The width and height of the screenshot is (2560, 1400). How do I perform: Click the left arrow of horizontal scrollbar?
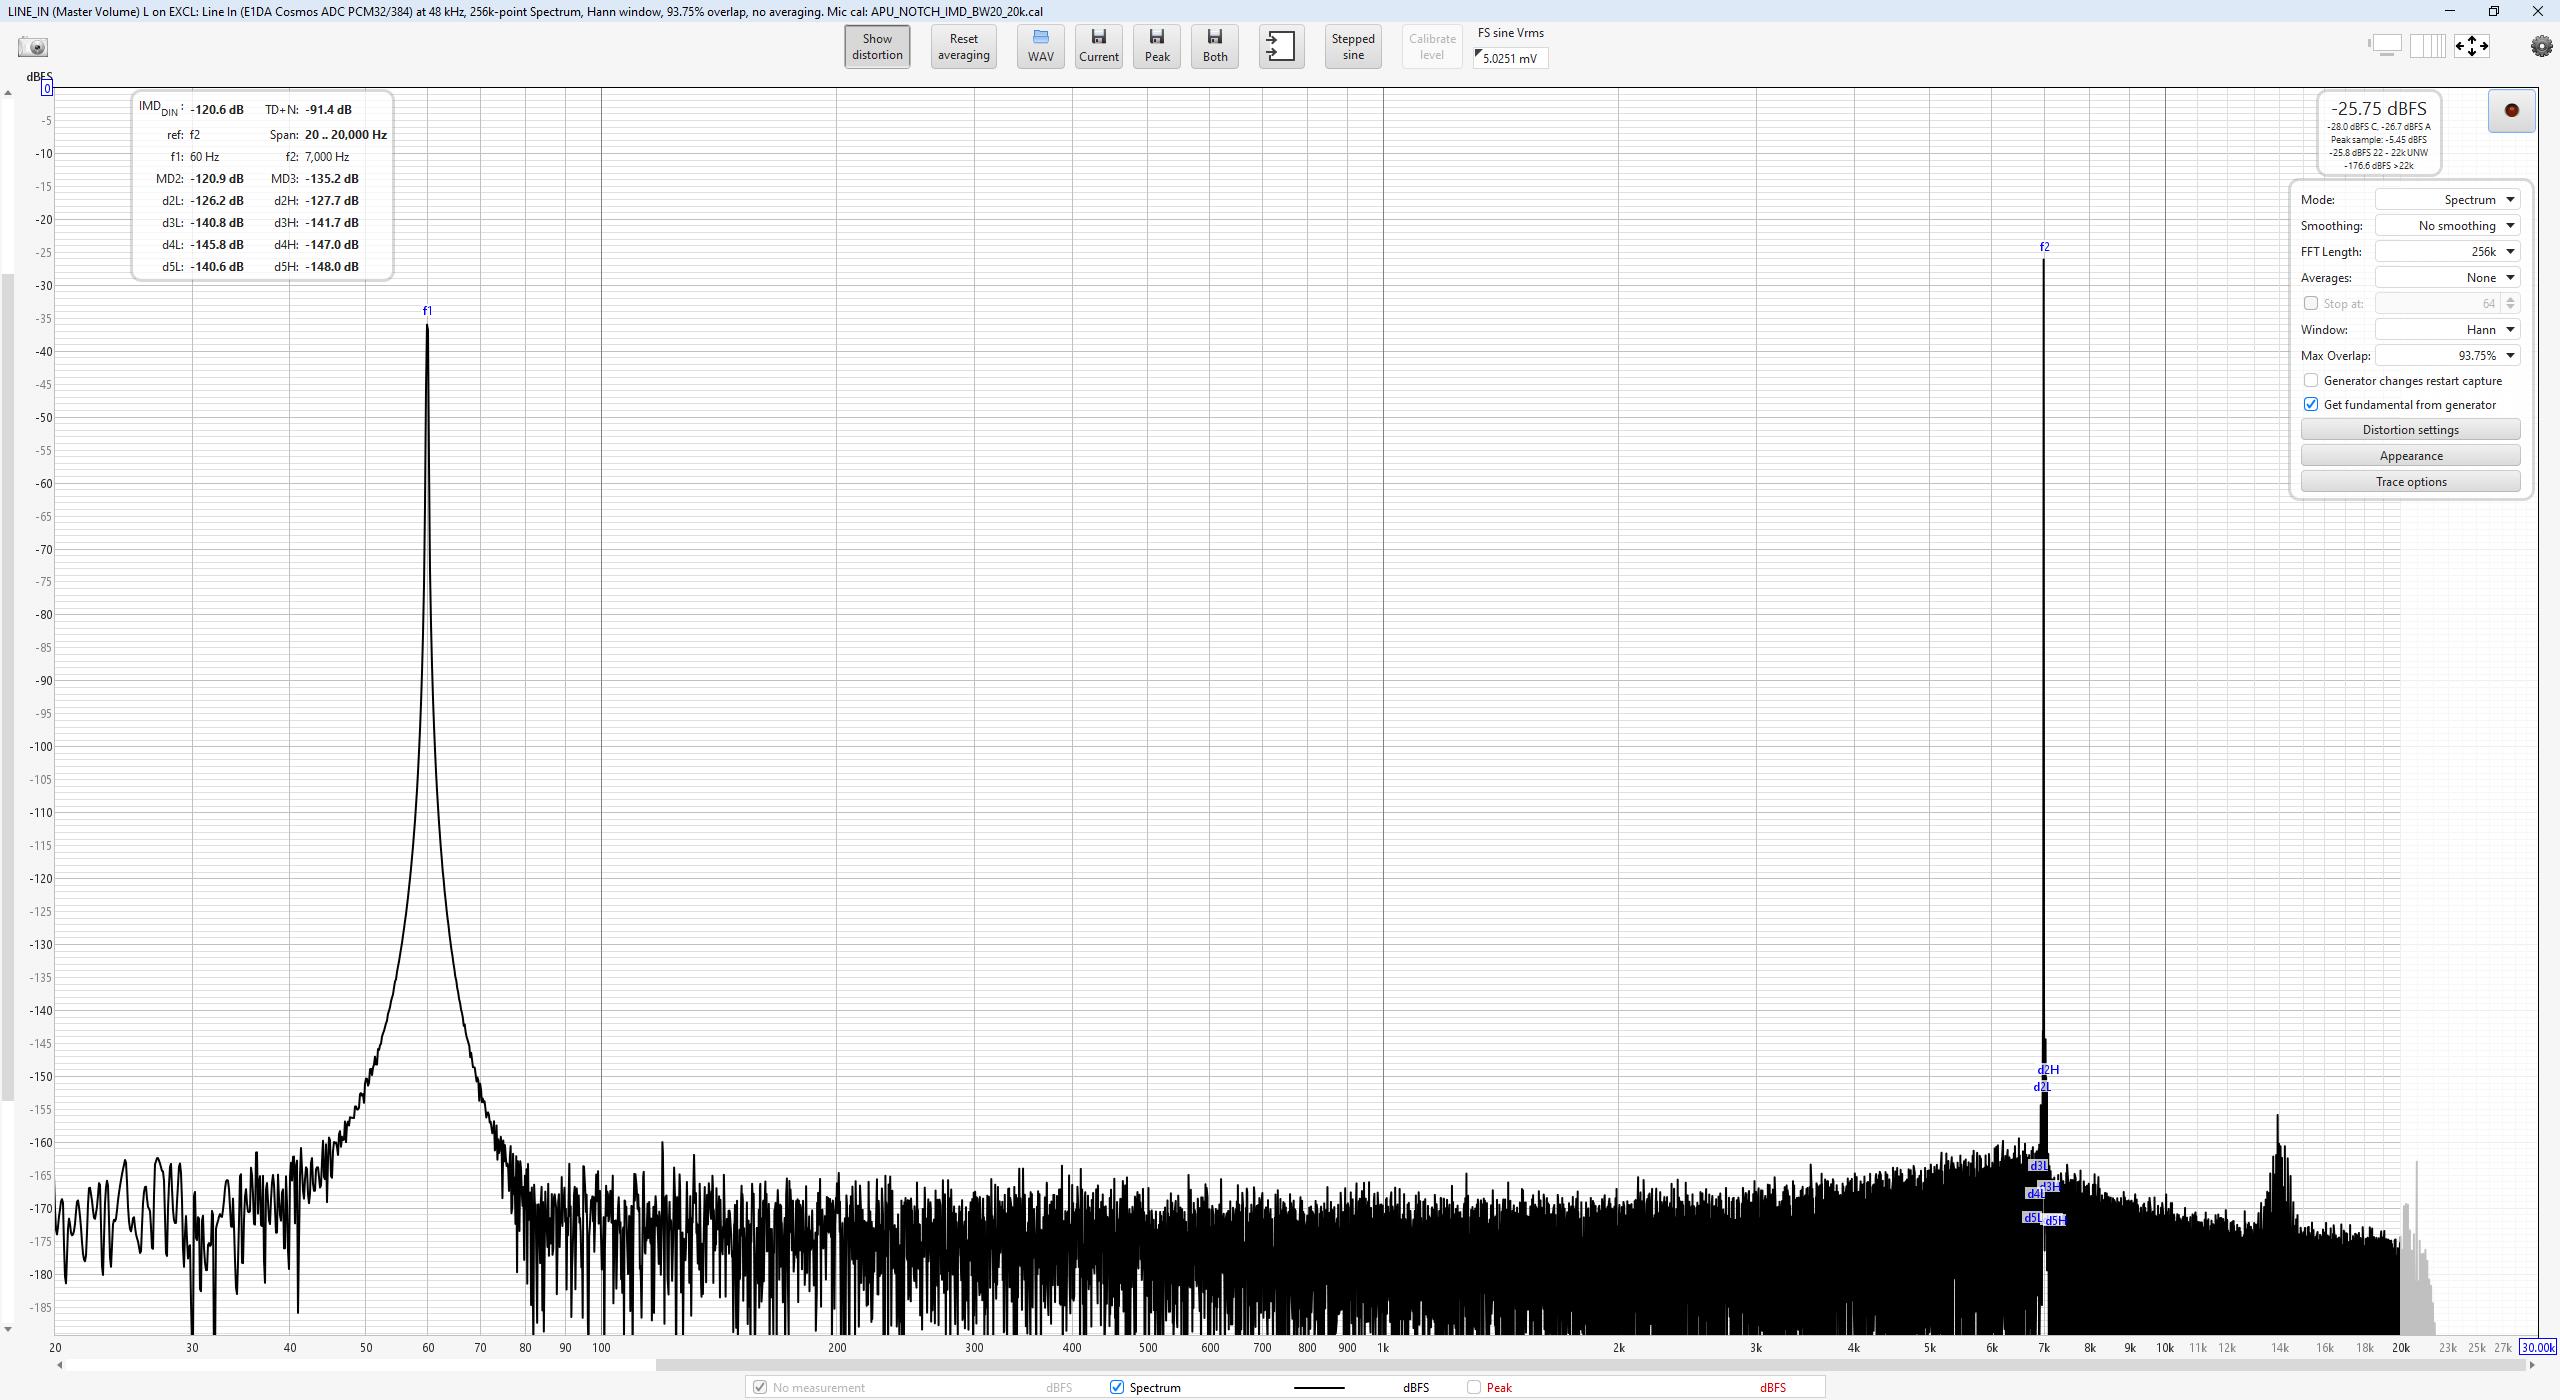point(60,1365)
